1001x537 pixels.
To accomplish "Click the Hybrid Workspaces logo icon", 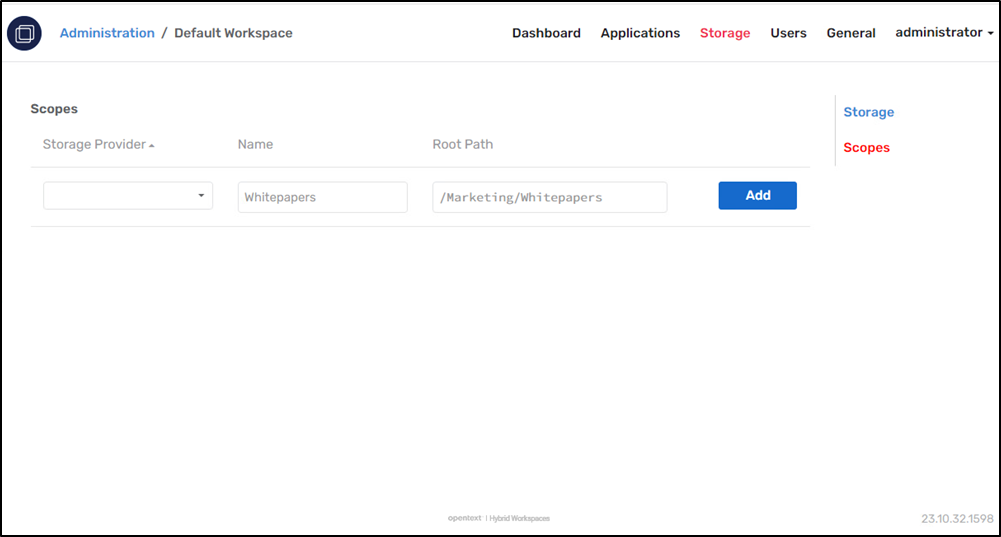I will coord(24,33).
